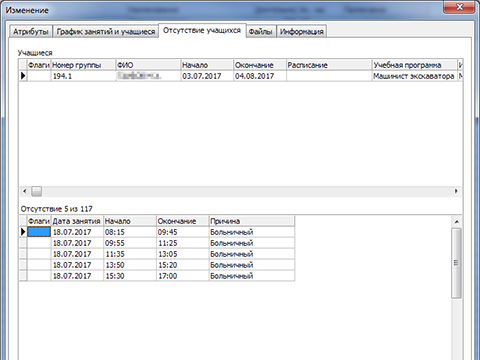The width and height of the screenshot is (480, 360).
Task: Click the row selector of the 09:55 row
Action: (x=23, y=243)
